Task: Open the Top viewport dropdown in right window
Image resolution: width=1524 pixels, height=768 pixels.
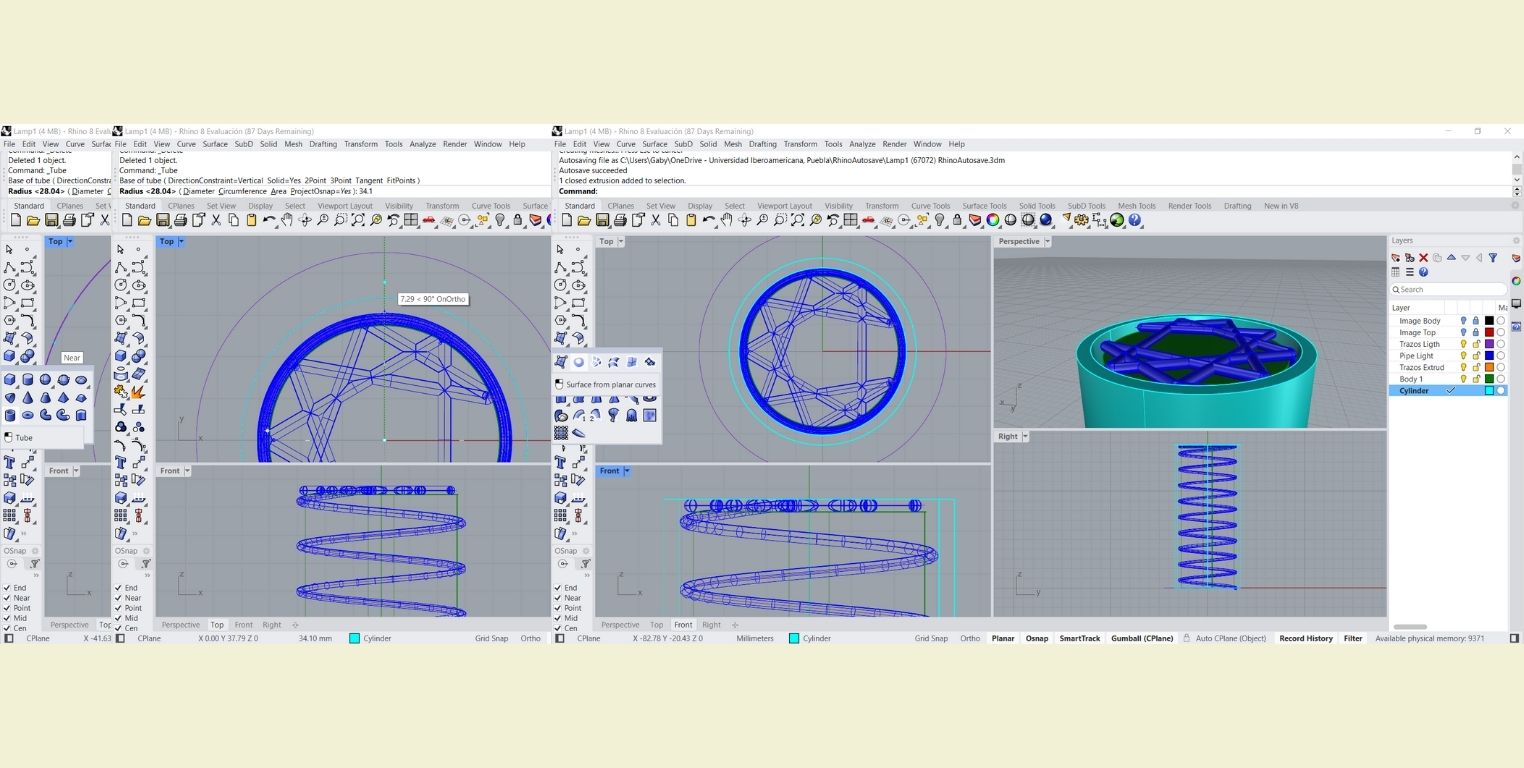Action: [620, 241]
